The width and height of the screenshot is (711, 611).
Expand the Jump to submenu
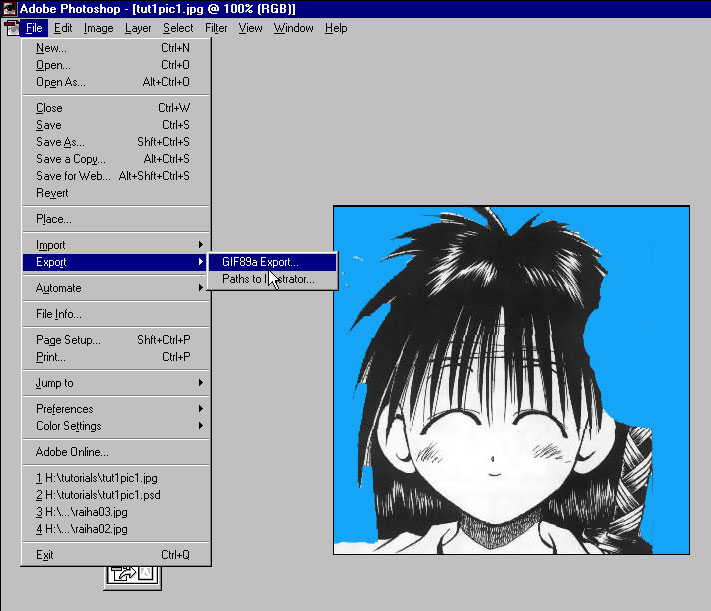(117, 383)
